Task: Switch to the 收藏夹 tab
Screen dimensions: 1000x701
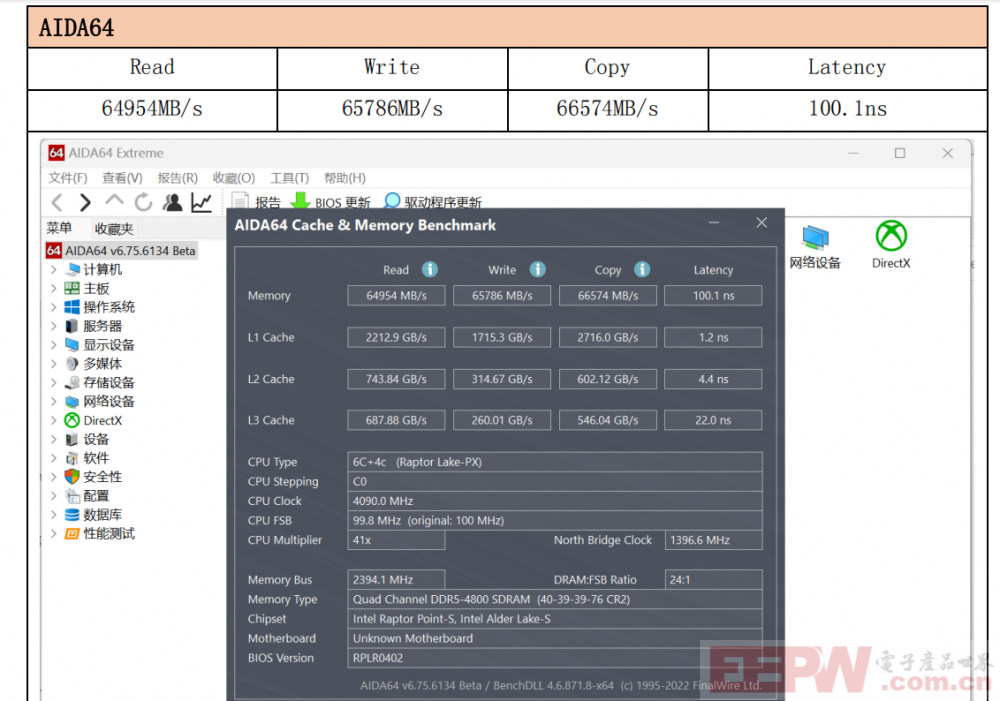Action: [x=114, y=228]
